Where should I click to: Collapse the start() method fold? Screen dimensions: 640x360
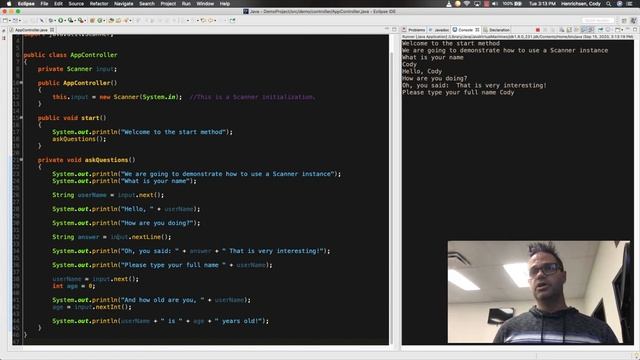click(21, 118)
